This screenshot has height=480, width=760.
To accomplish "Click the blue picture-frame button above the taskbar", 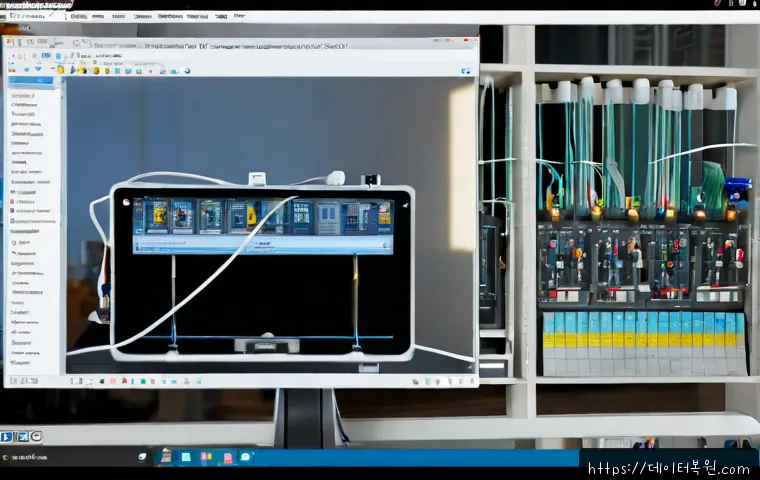I will point(23,437).
